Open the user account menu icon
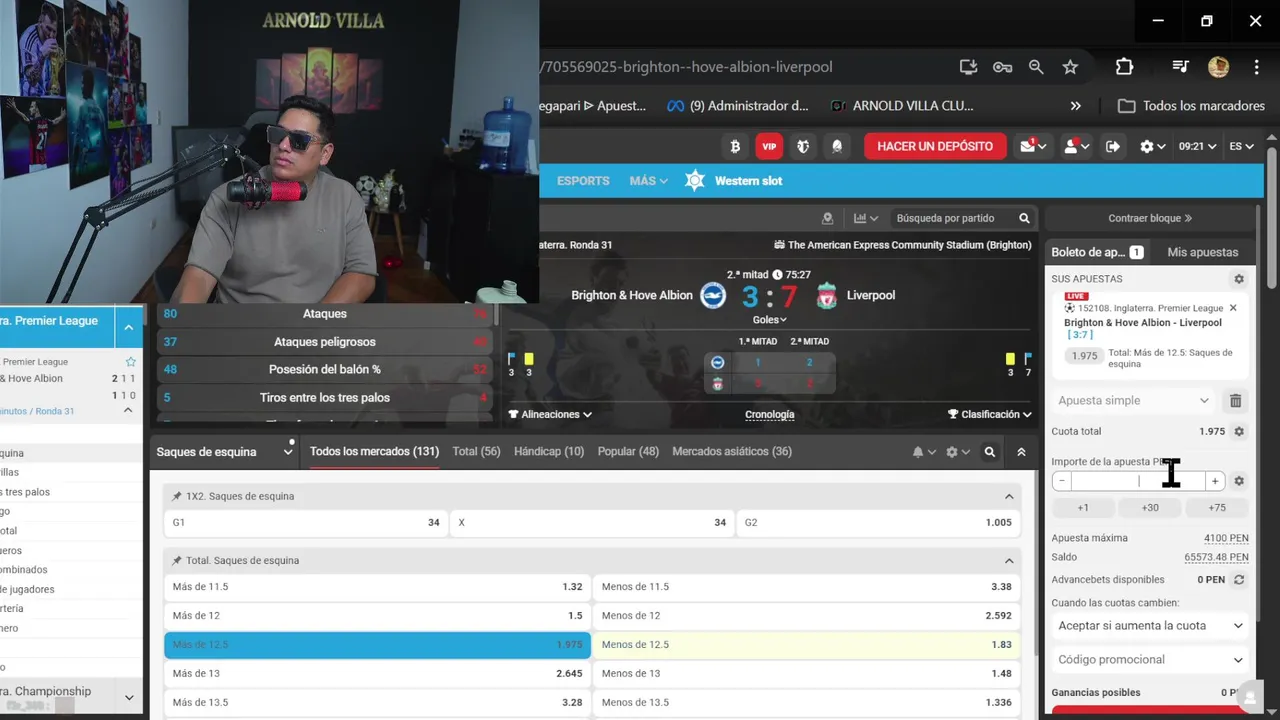The image size is (1280, 720). pyautogui.click(x=1076, y=146)
